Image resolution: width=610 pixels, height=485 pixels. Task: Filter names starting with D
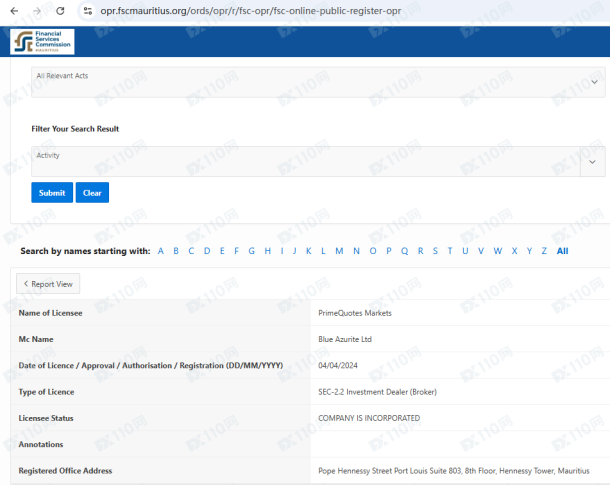207,251
